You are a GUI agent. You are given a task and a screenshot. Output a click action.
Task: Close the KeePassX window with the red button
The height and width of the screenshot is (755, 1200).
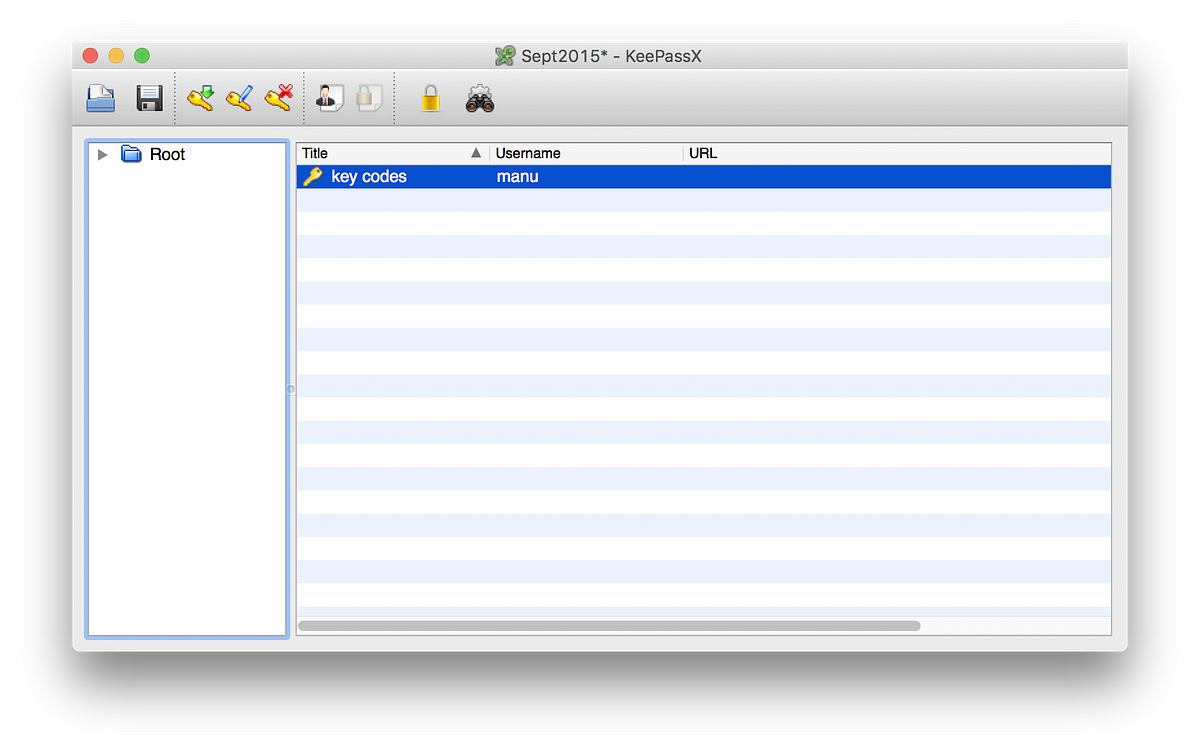(90, 56)
